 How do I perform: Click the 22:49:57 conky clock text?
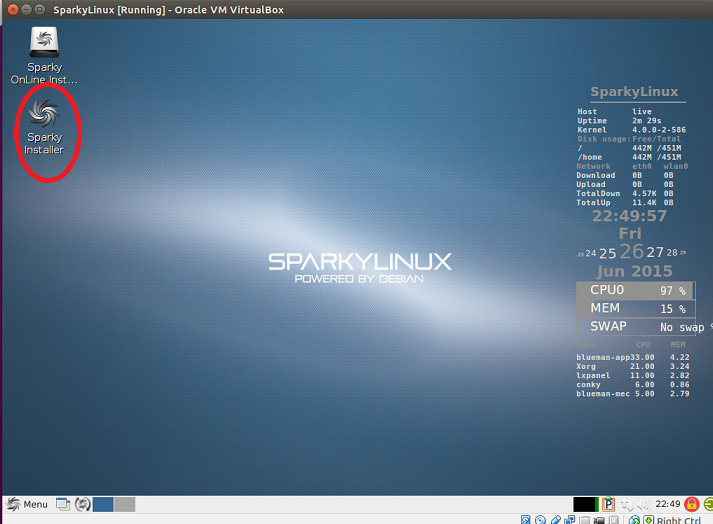click(629, 216)
